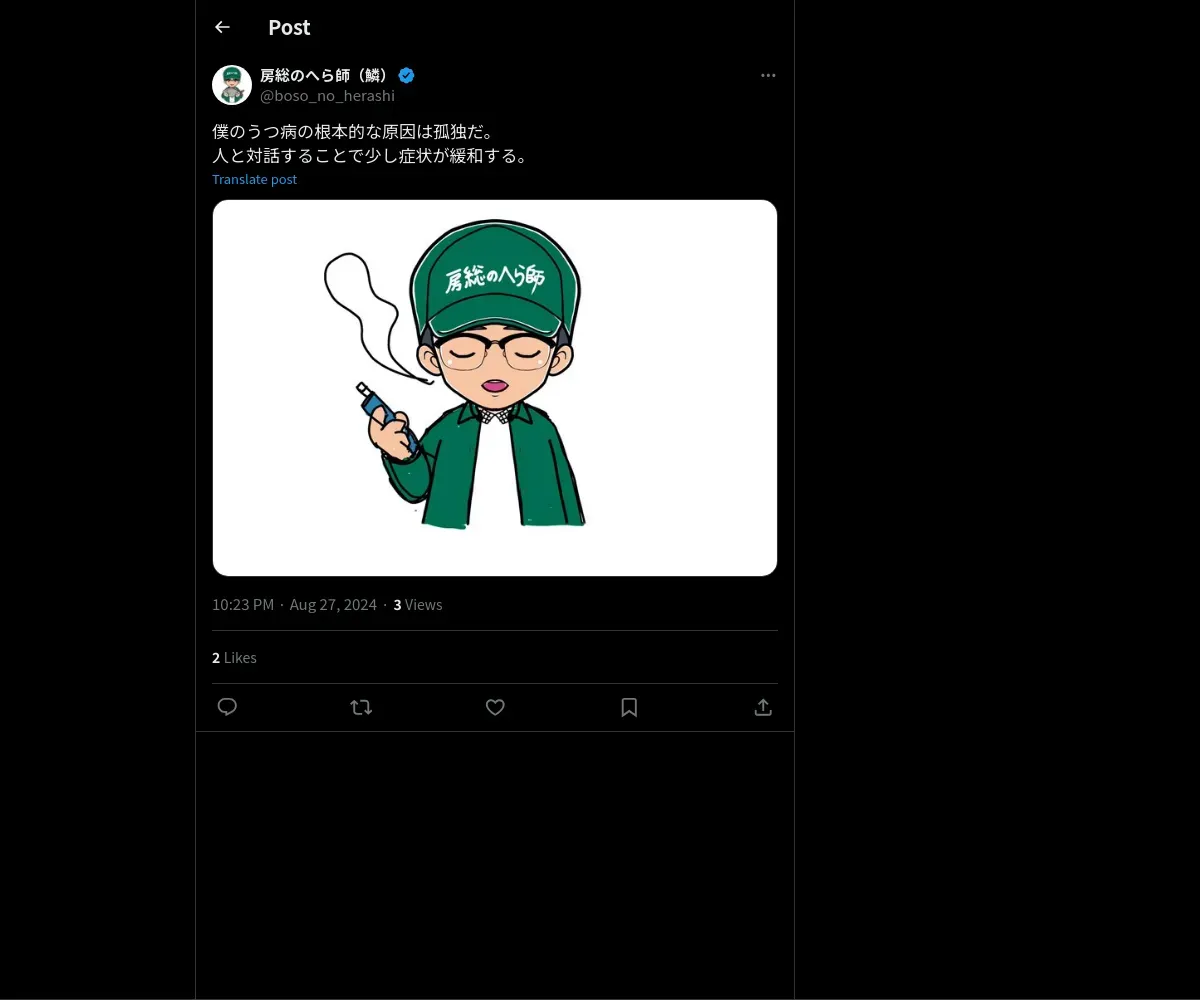Click the Aug 27, 2024 date
Screen dimensions: 1200x1000
tap(333, 605)
